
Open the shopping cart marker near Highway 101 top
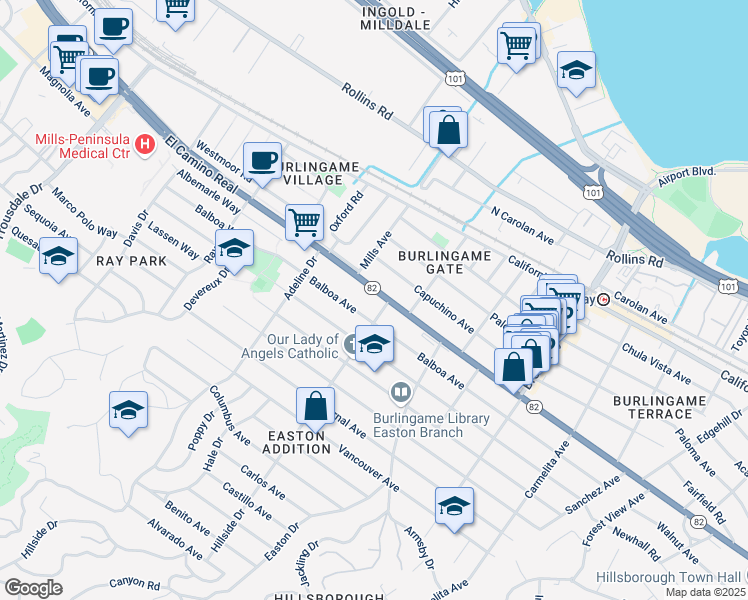(516, 46)
